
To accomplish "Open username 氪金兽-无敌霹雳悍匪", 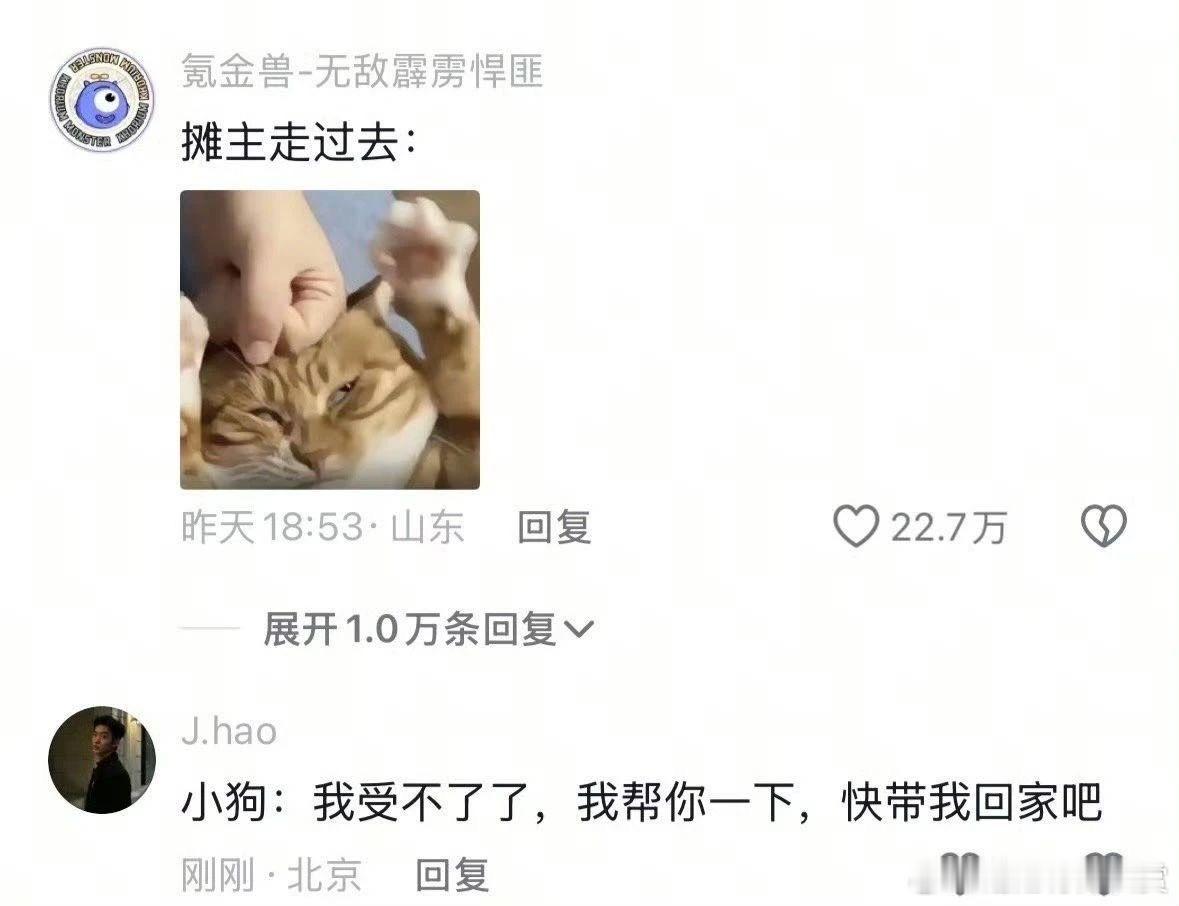I will click(362, 71).
